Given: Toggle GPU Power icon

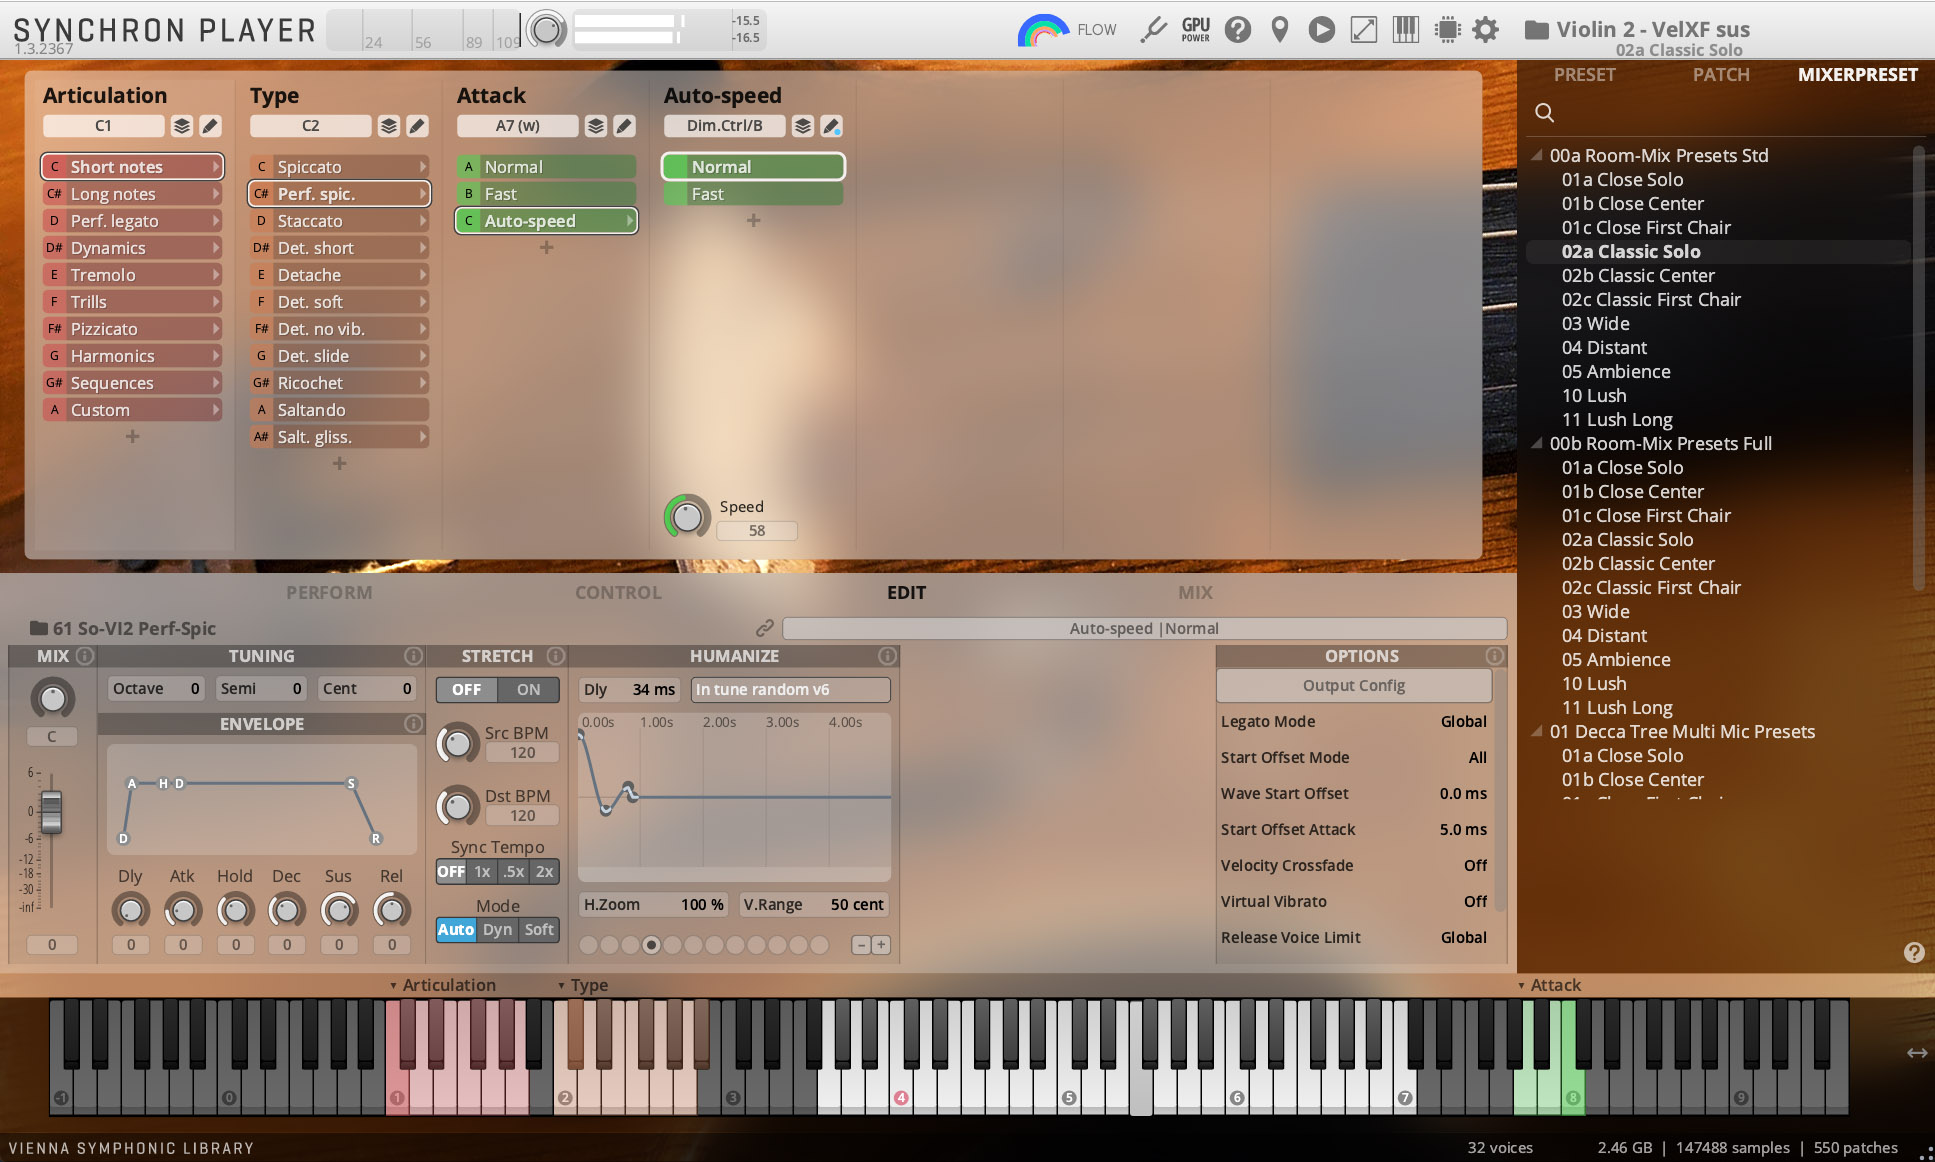Looking at the screenshot, I should pos(1195,30).
